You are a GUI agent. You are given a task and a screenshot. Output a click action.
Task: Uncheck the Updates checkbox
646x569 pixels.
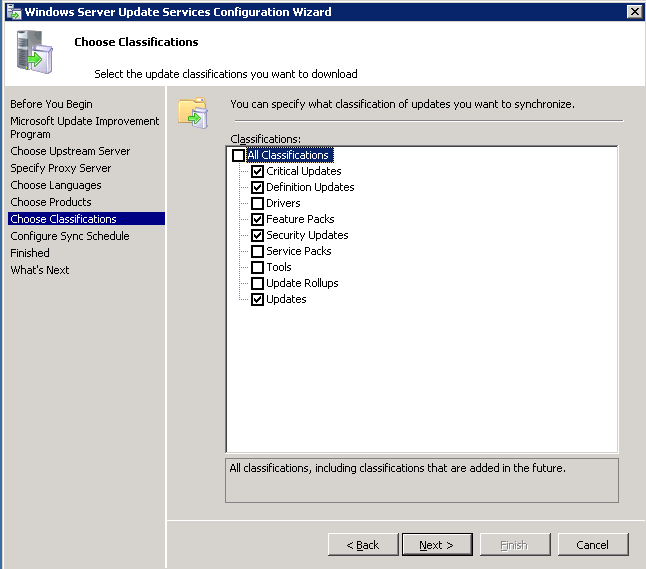click(257, 300)
